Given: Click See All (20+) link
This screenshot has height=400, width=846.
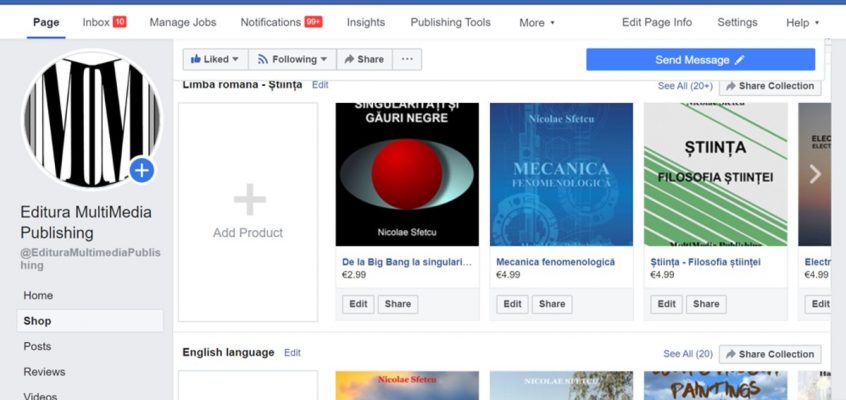Looking at the screenshot, I should [685, 86].
